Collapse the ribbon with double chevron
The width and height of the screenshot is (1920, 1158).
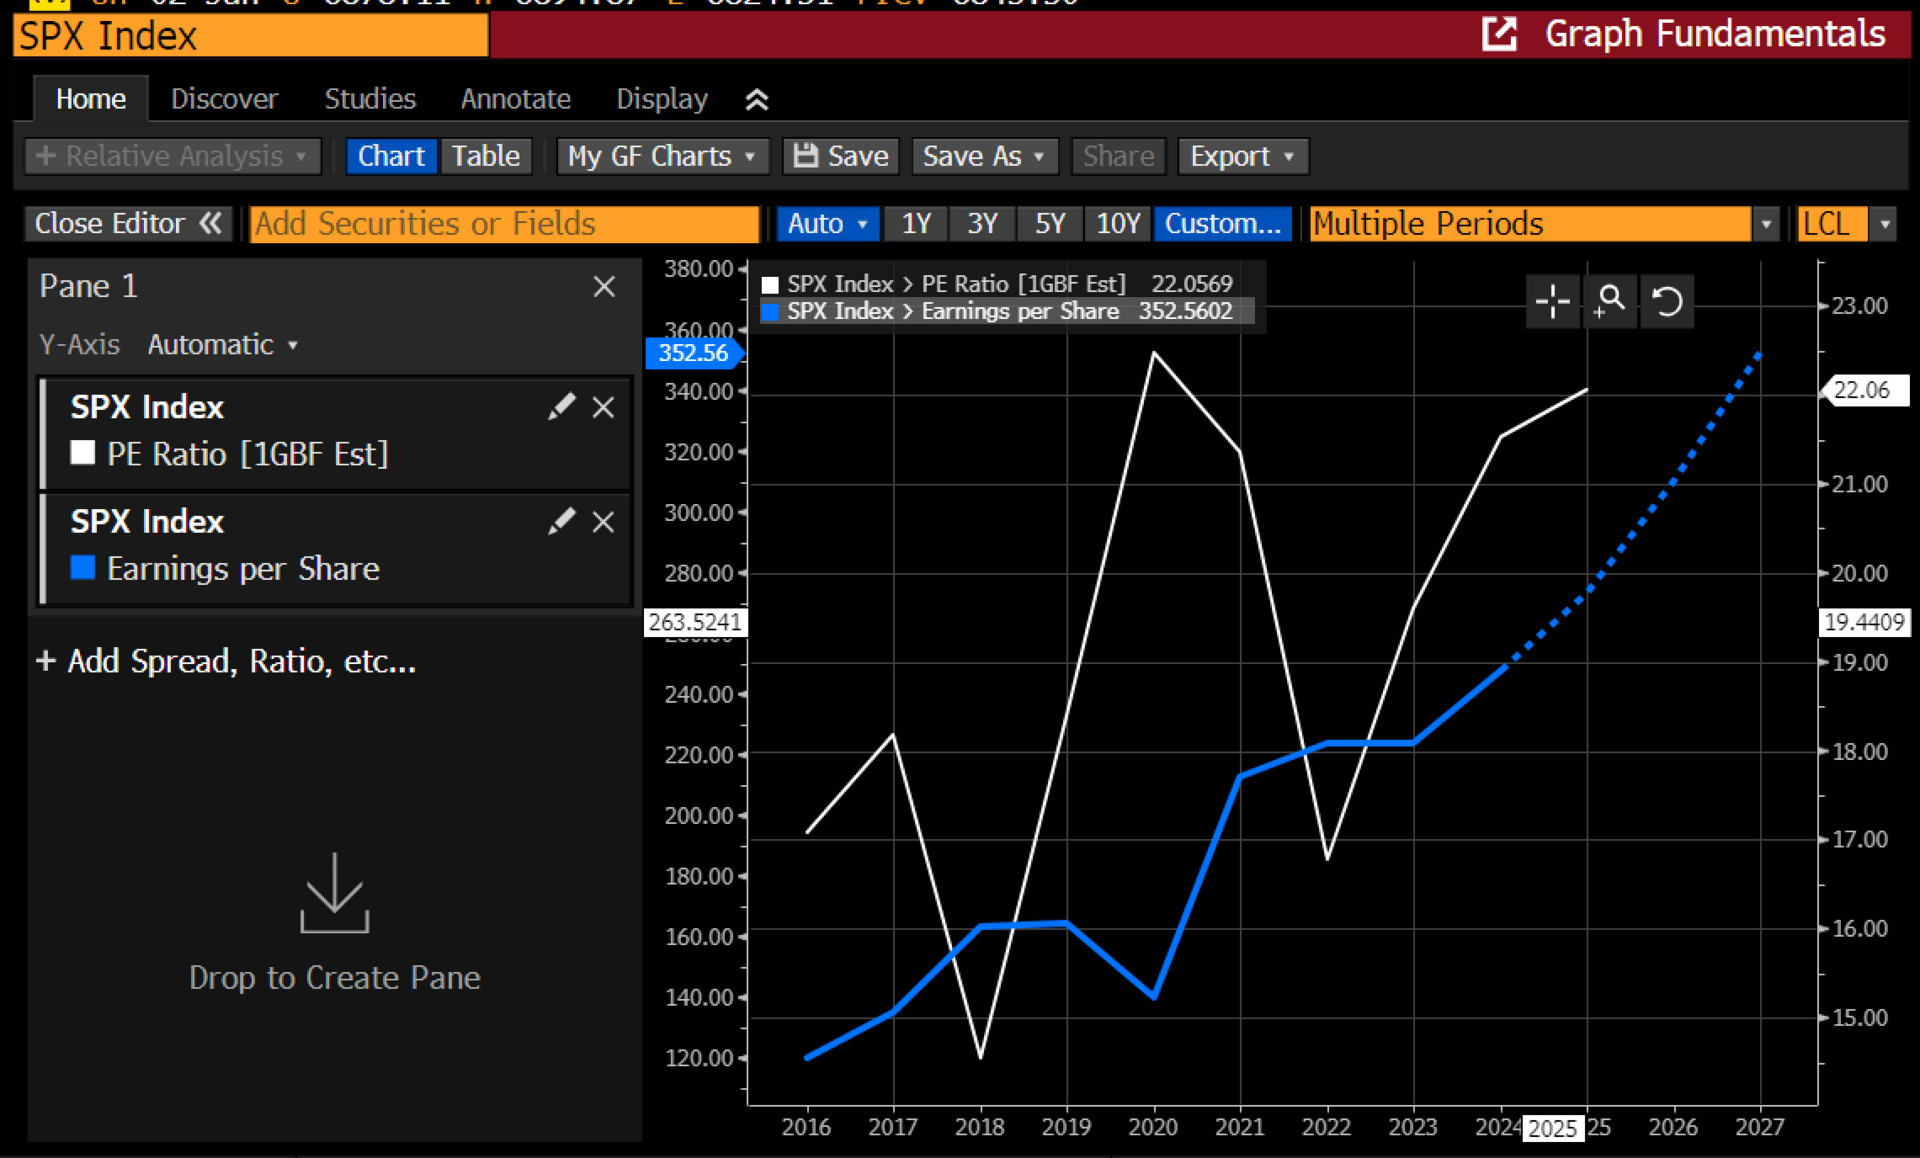[x=757, y=99]
